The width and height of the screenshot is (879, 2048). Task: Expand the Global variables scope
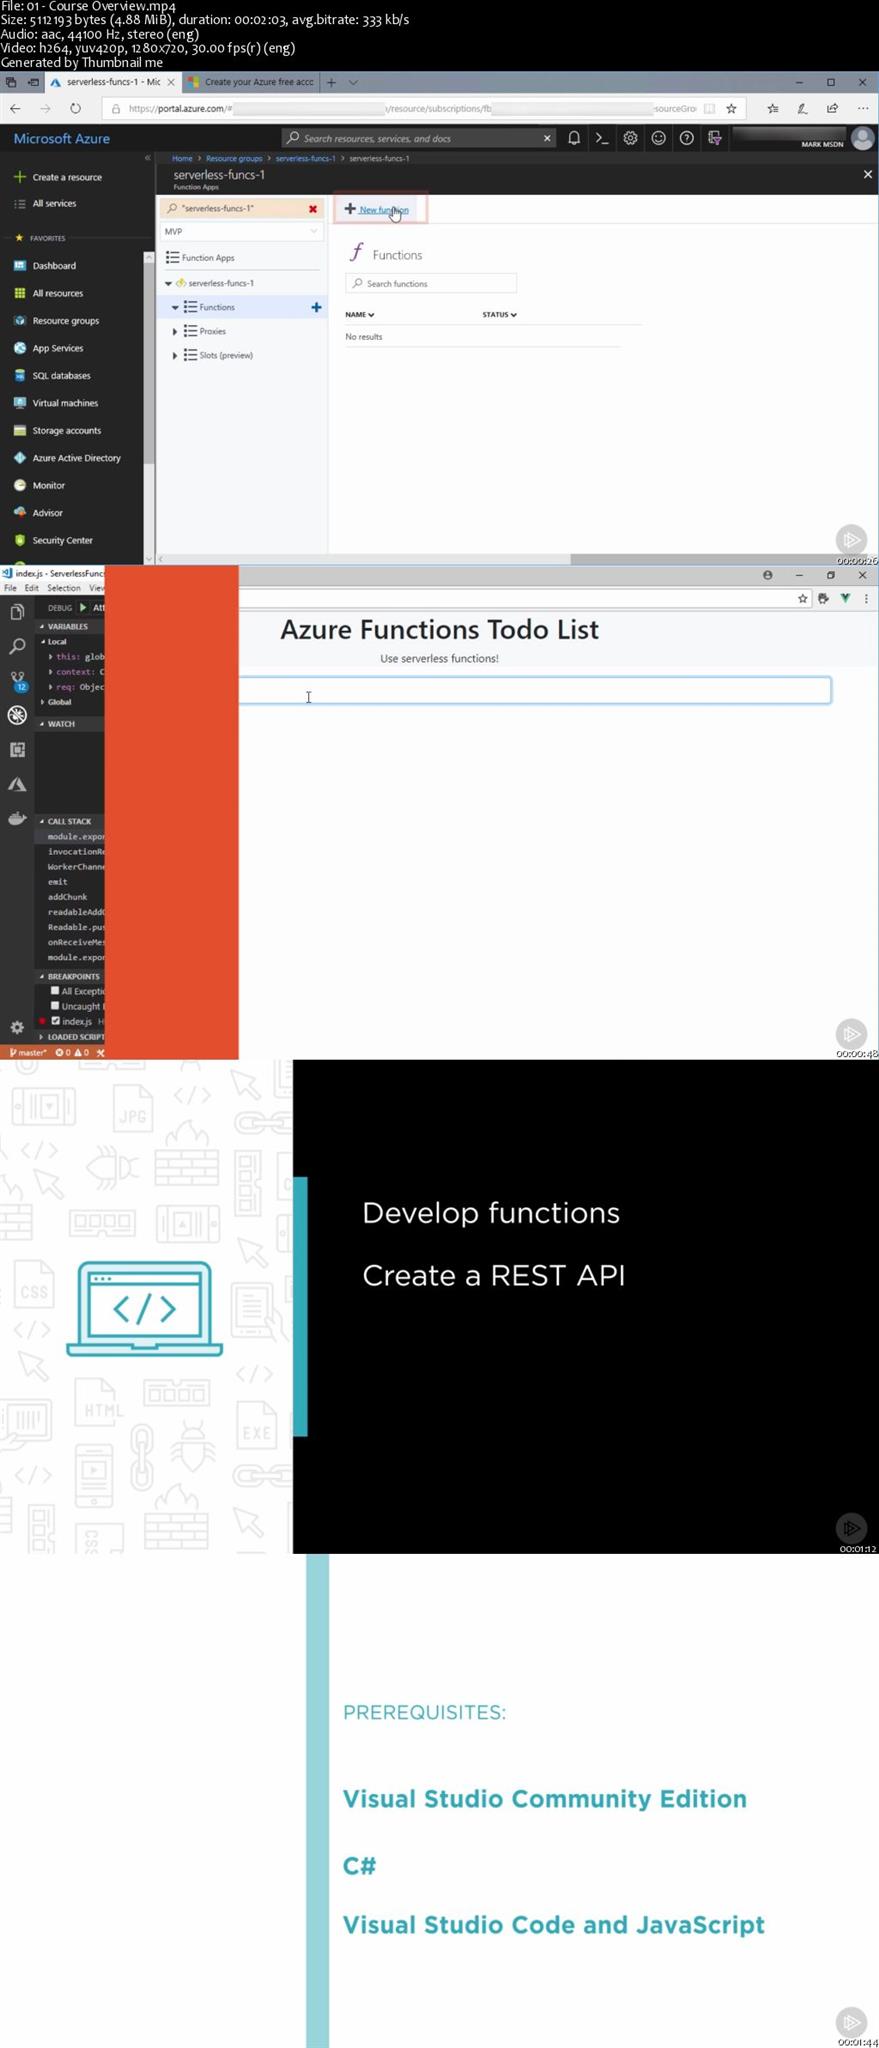tap(43, 702)
